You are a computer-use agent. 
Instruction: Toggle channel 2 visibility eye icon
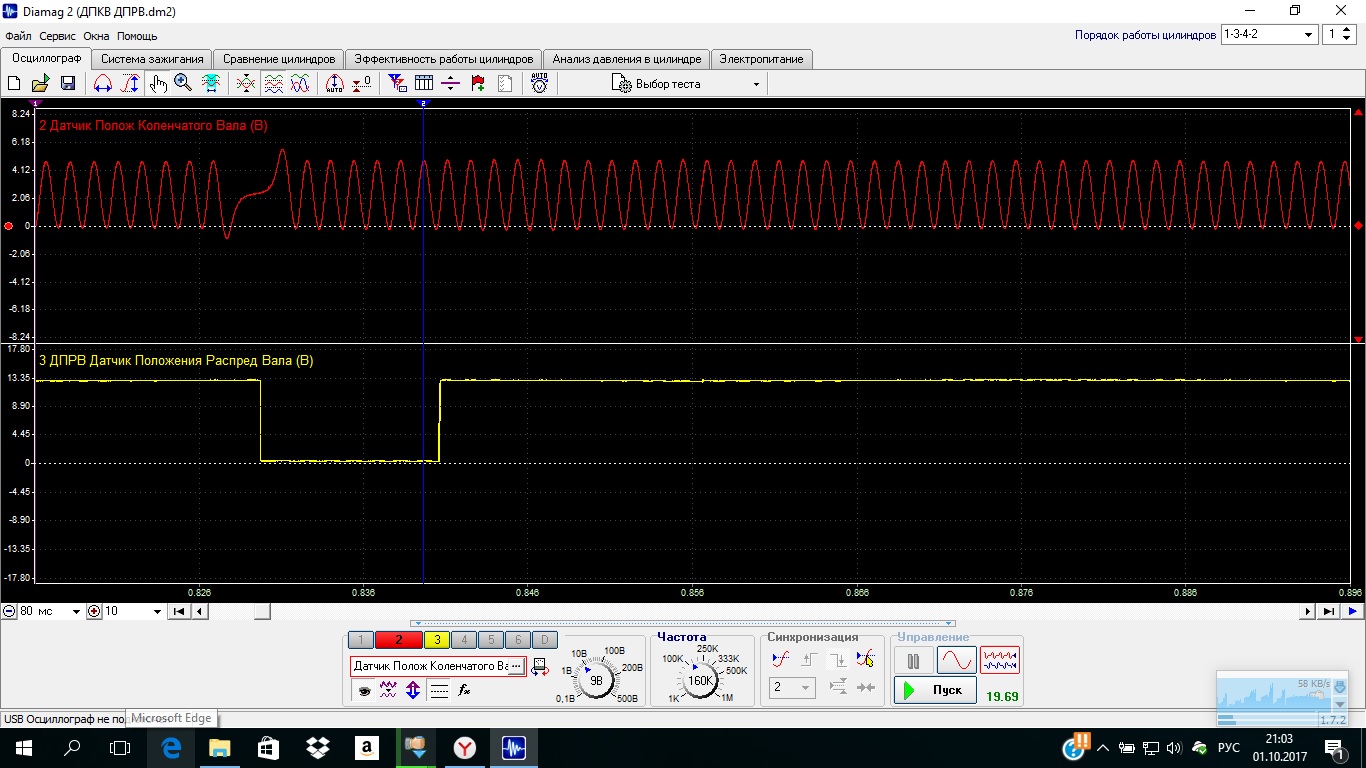[363, 690]
